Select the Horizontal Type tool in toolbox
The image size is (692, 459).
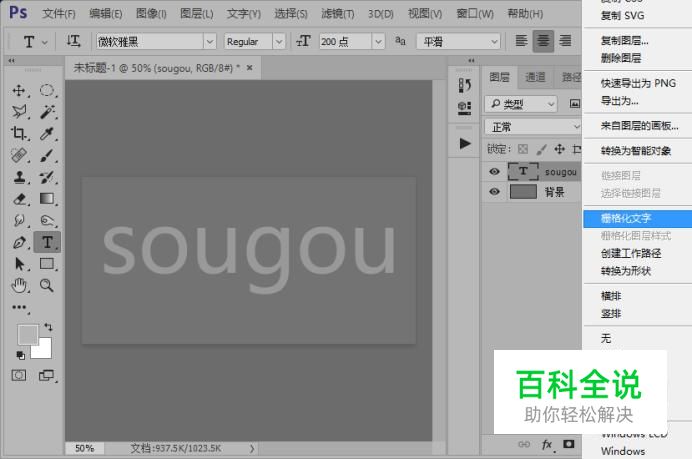click(x=47, y=242)
